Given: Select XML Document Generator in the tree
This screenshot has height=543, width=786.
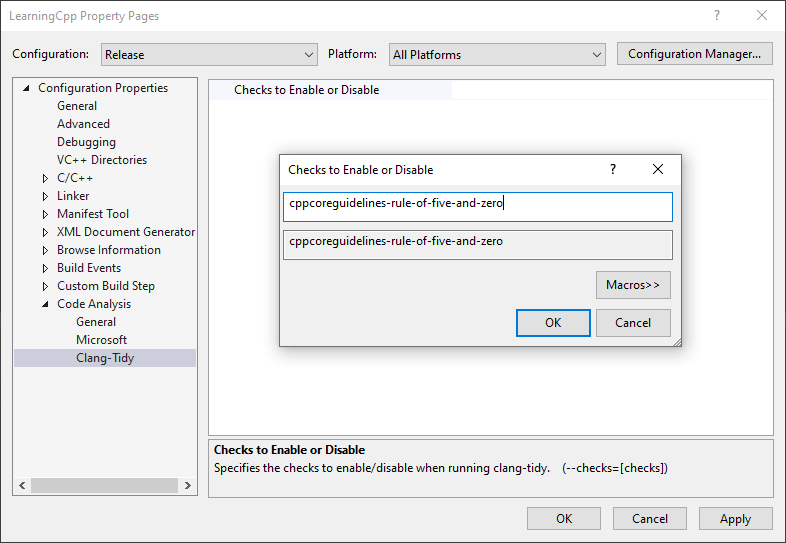Looking at the screenshot, I should 126,232.
